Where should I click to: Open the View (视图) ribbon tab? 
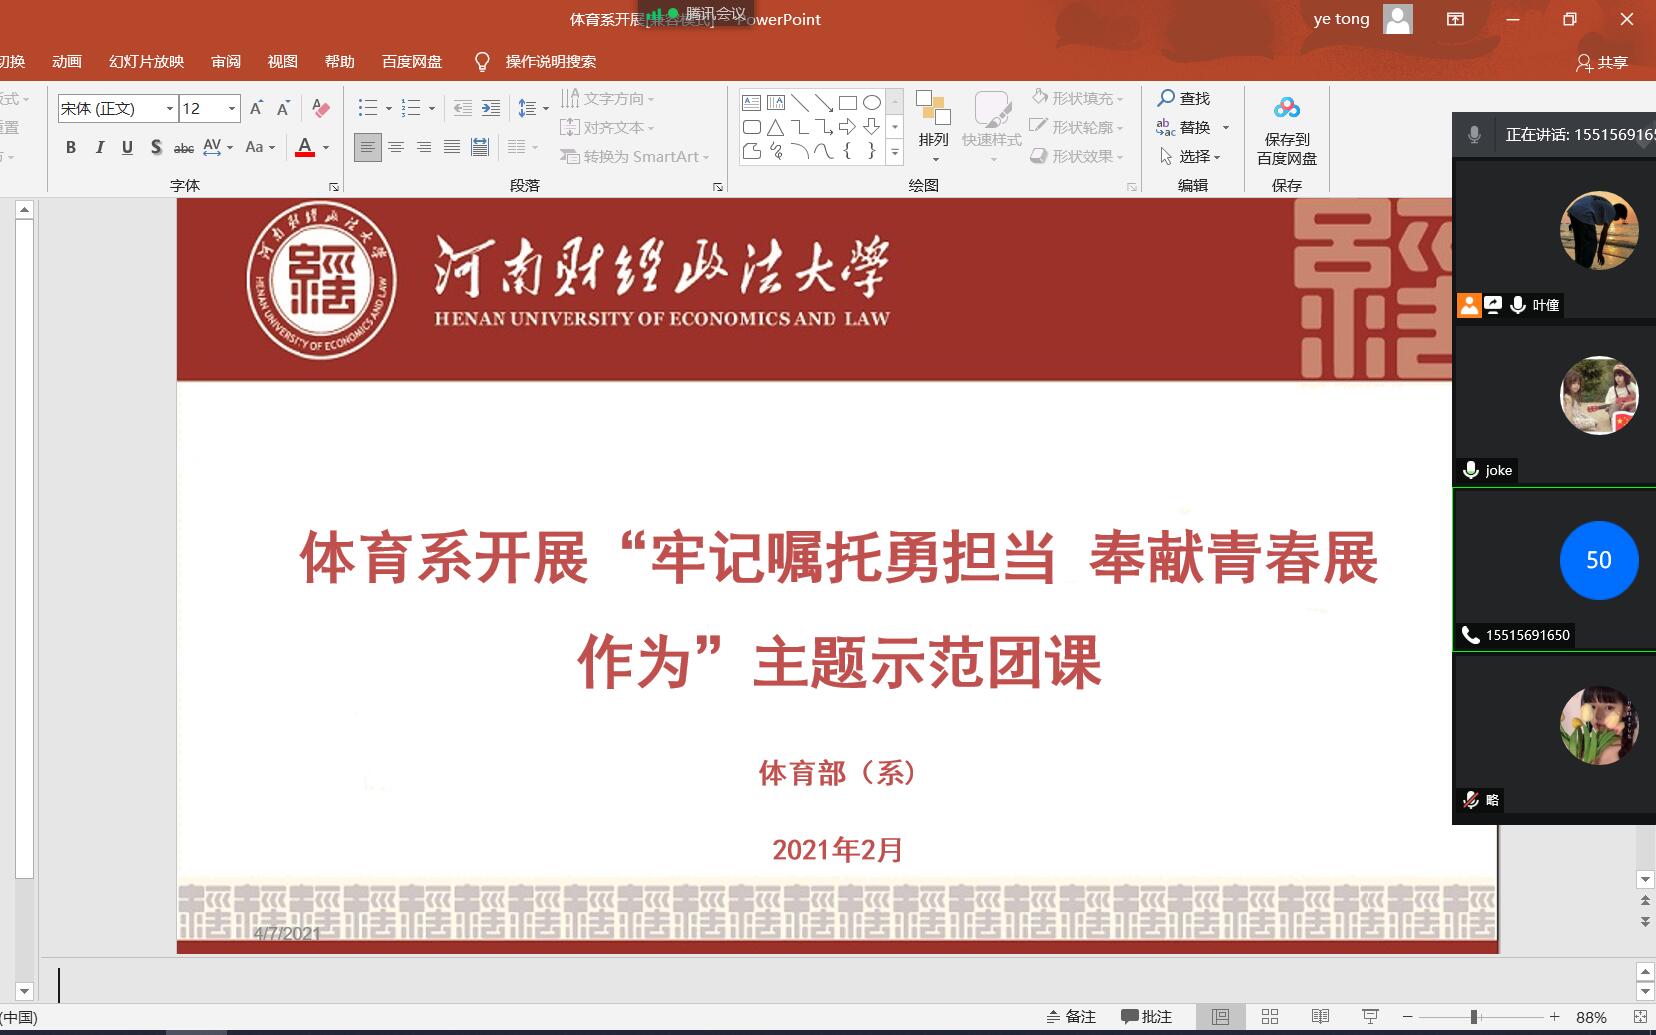(x=282, y=62)
